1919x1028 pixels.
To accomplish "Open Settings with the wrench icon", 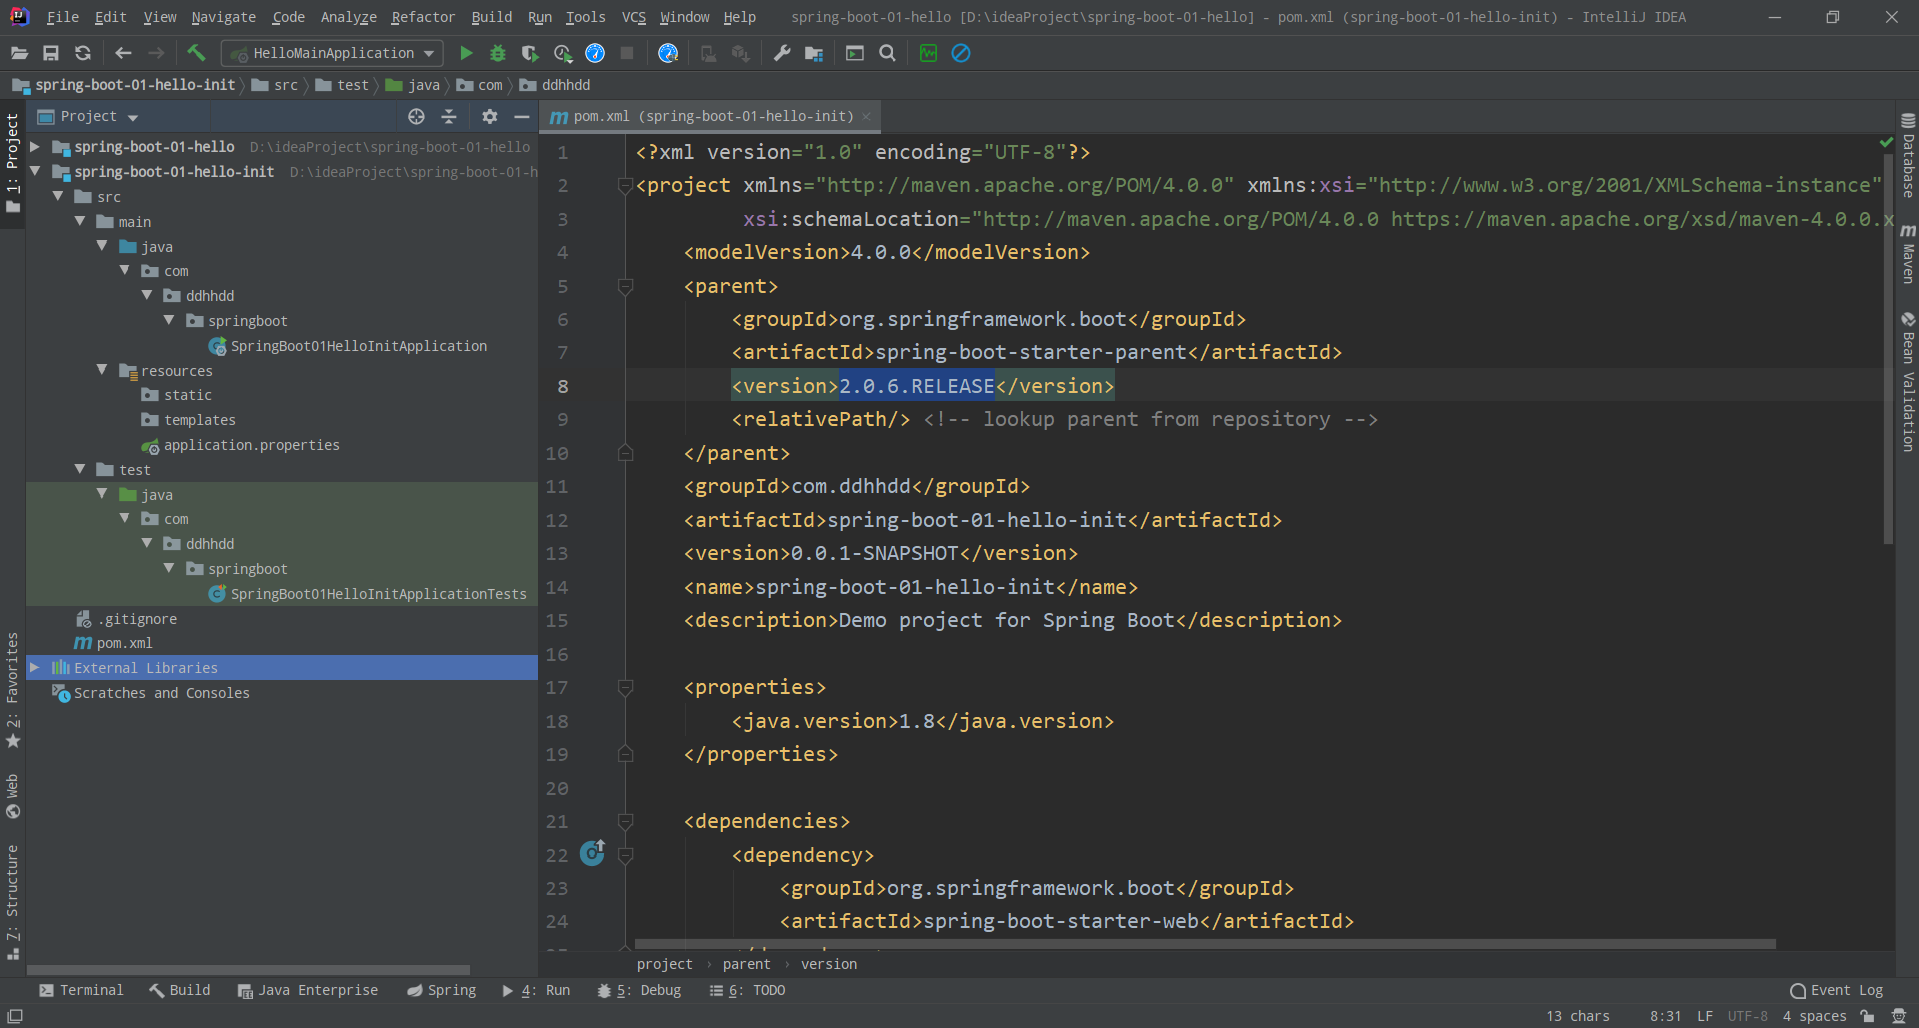I will (782, 53).
